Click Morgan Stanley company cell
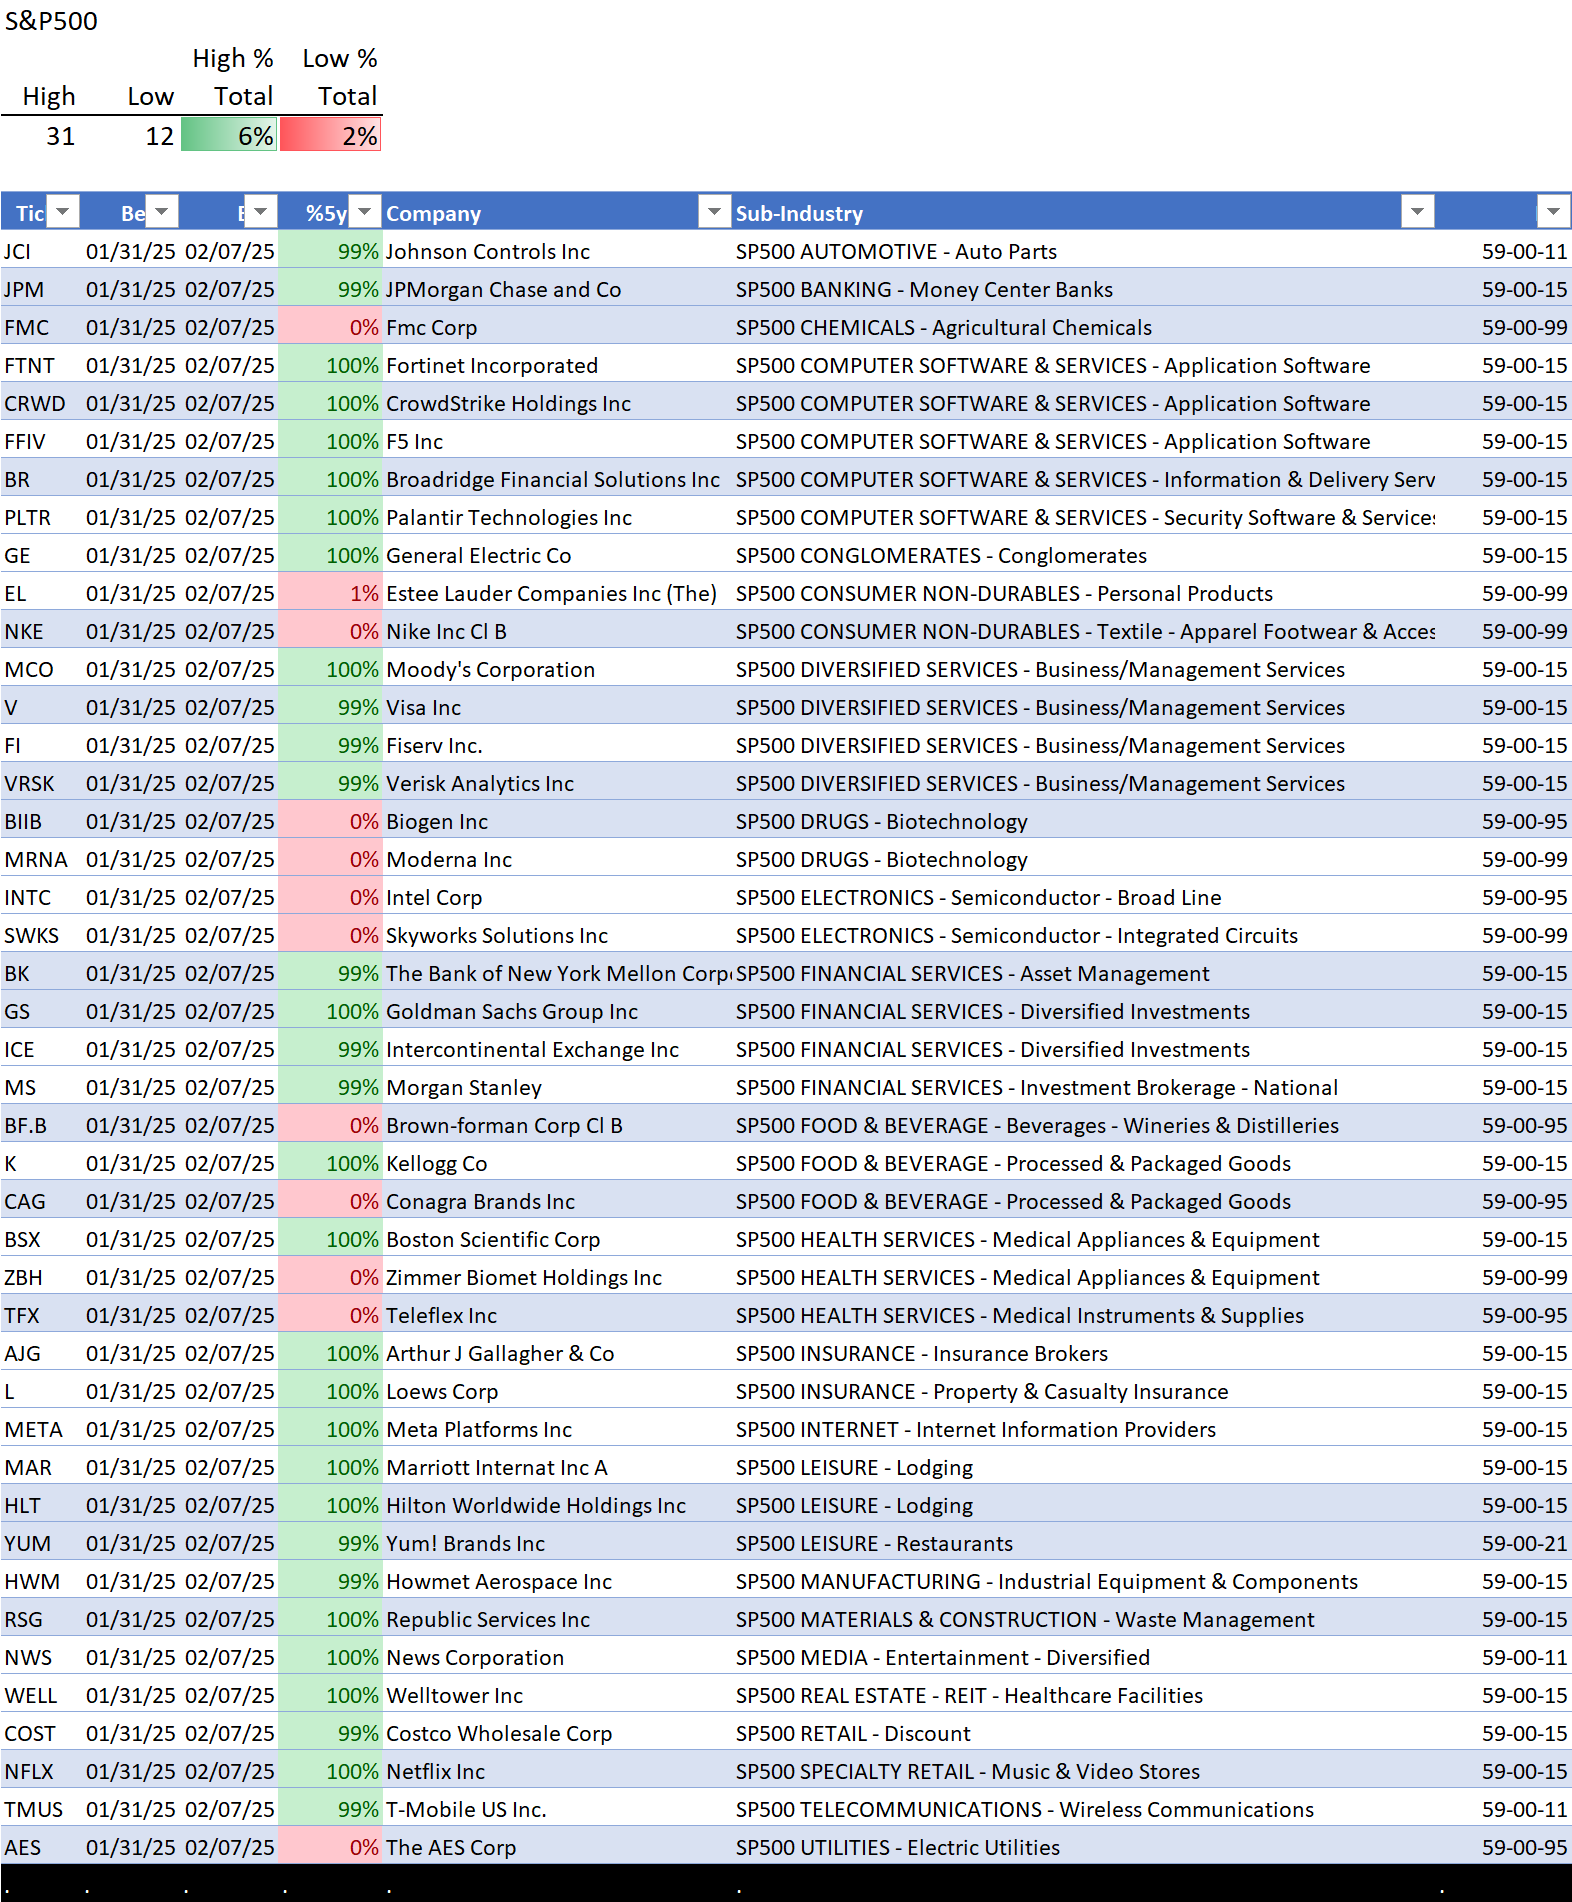 pyautogui.click(x=556, y=1087)
